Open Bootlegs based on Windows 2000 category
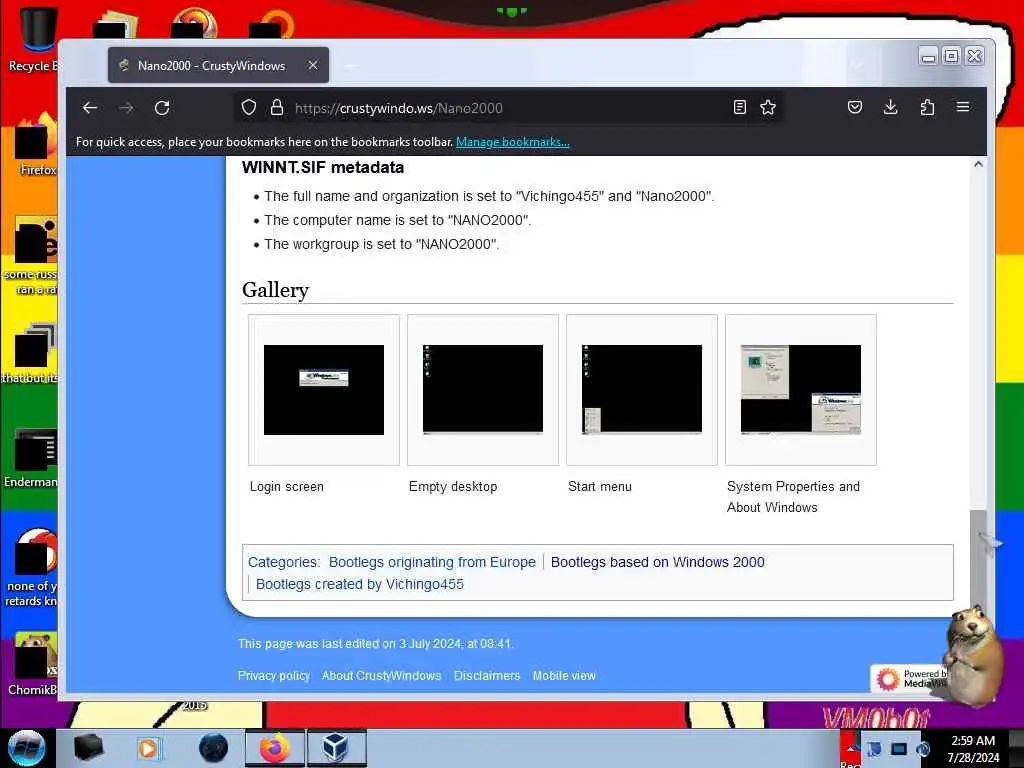 (658, 562)
